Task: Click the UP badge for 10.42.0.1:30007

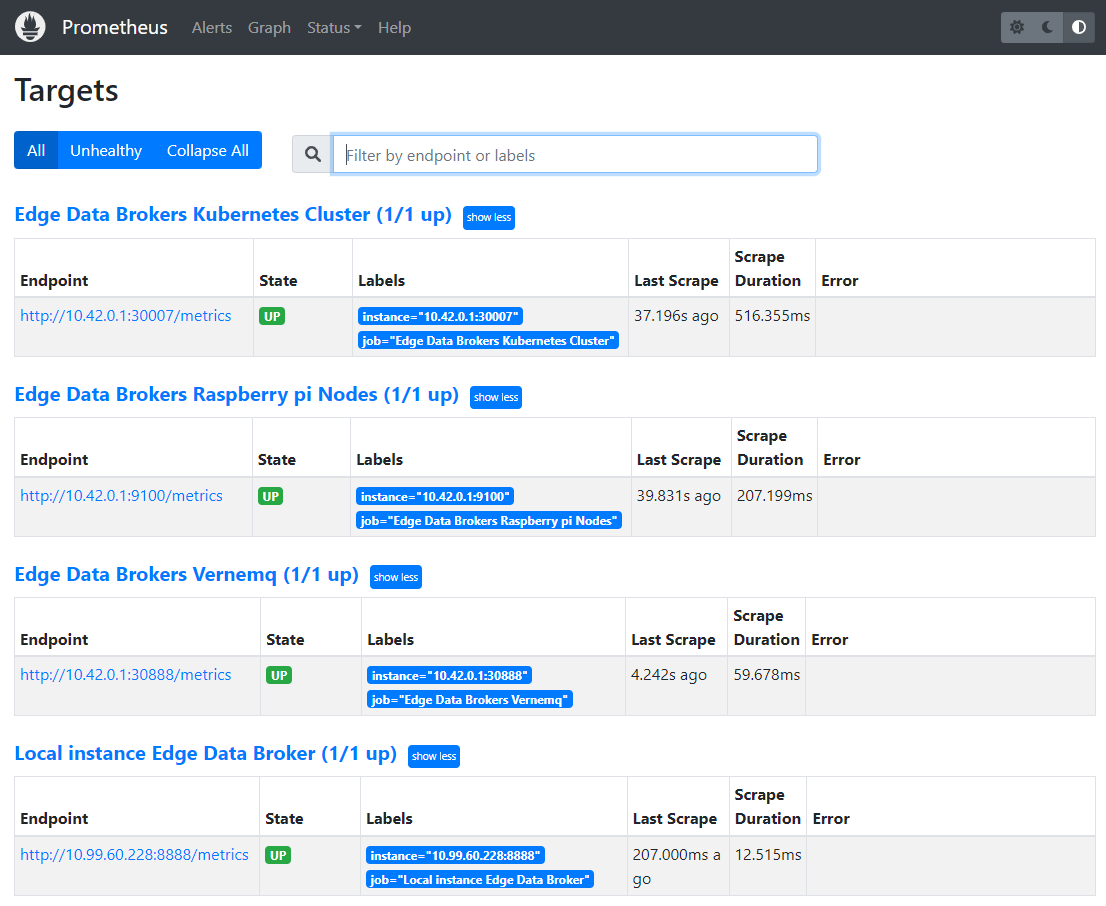Action: (272, 316)
